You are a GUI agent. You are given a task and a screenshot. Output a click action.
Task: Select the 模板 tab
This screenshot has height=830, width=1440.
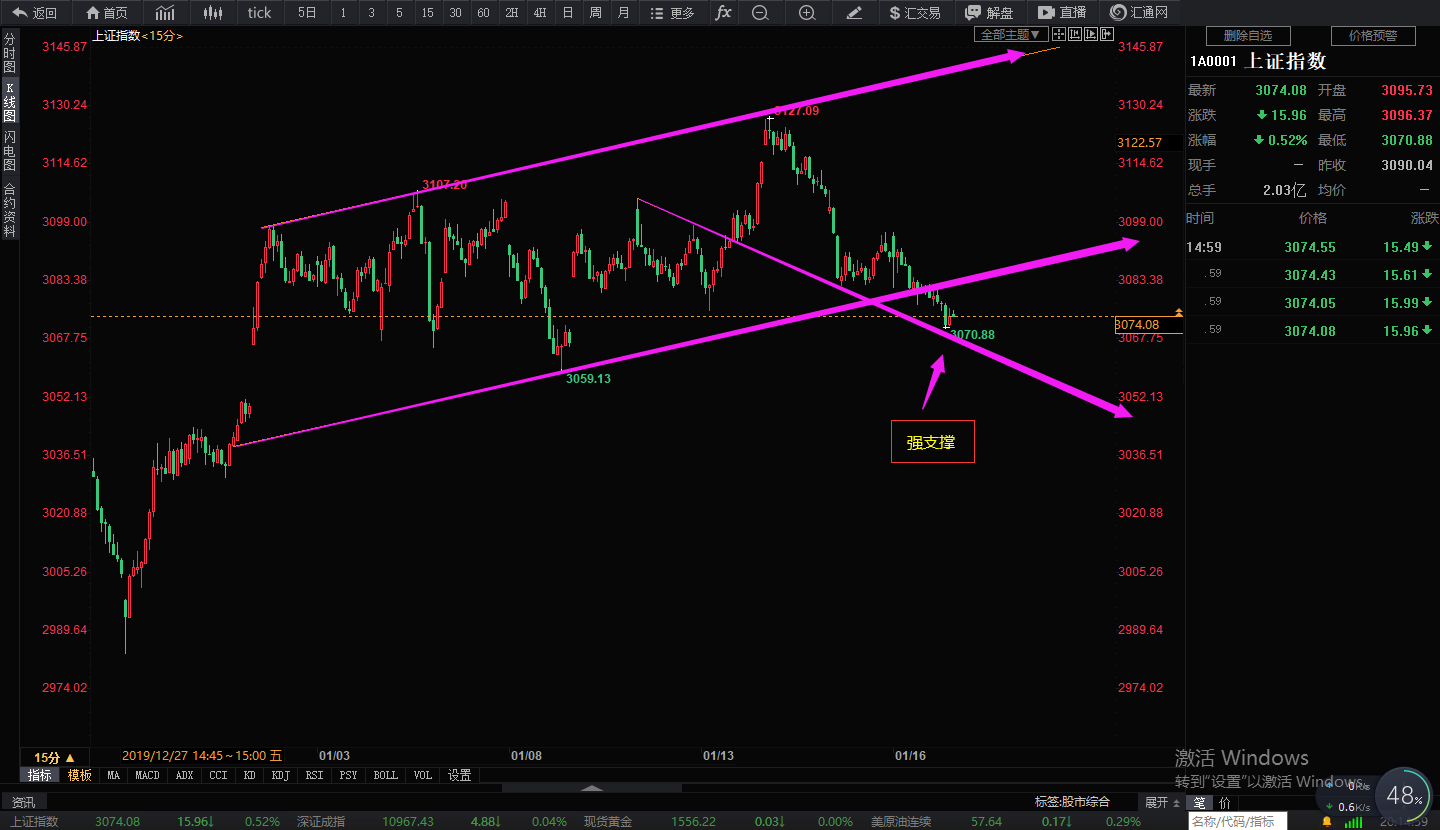pos(79,775)
